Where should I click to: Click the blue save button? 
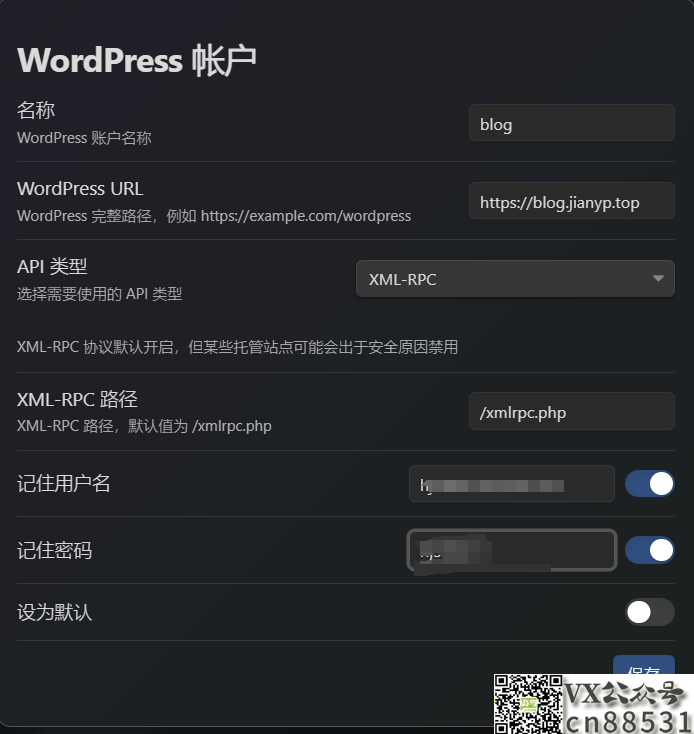click(x=643, y=665)
